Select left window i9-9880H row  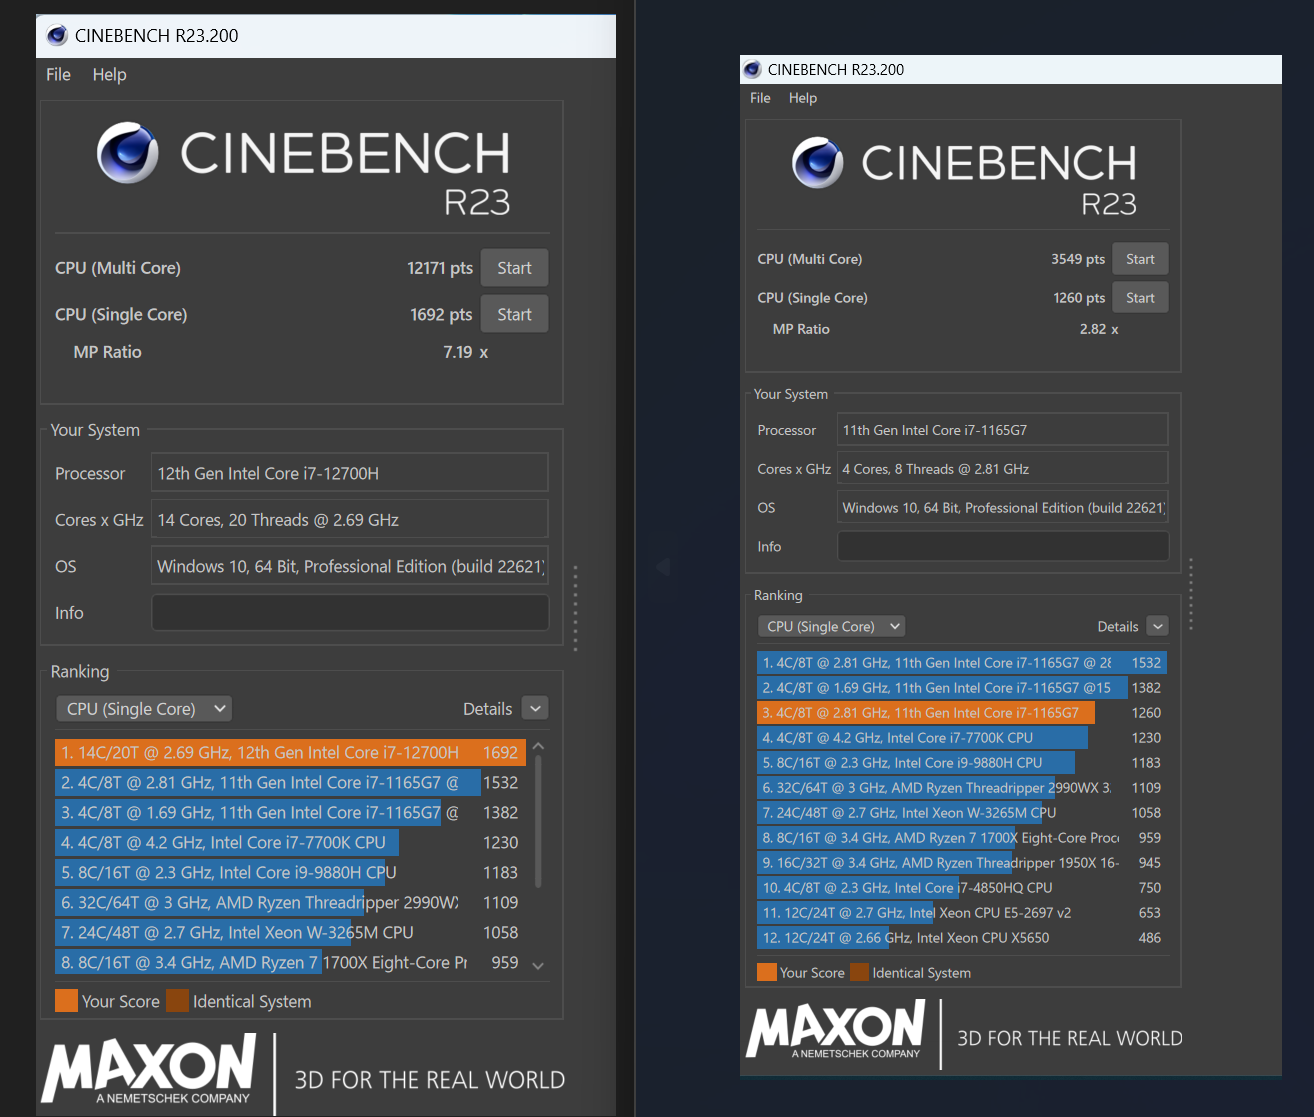click(291, 873)
